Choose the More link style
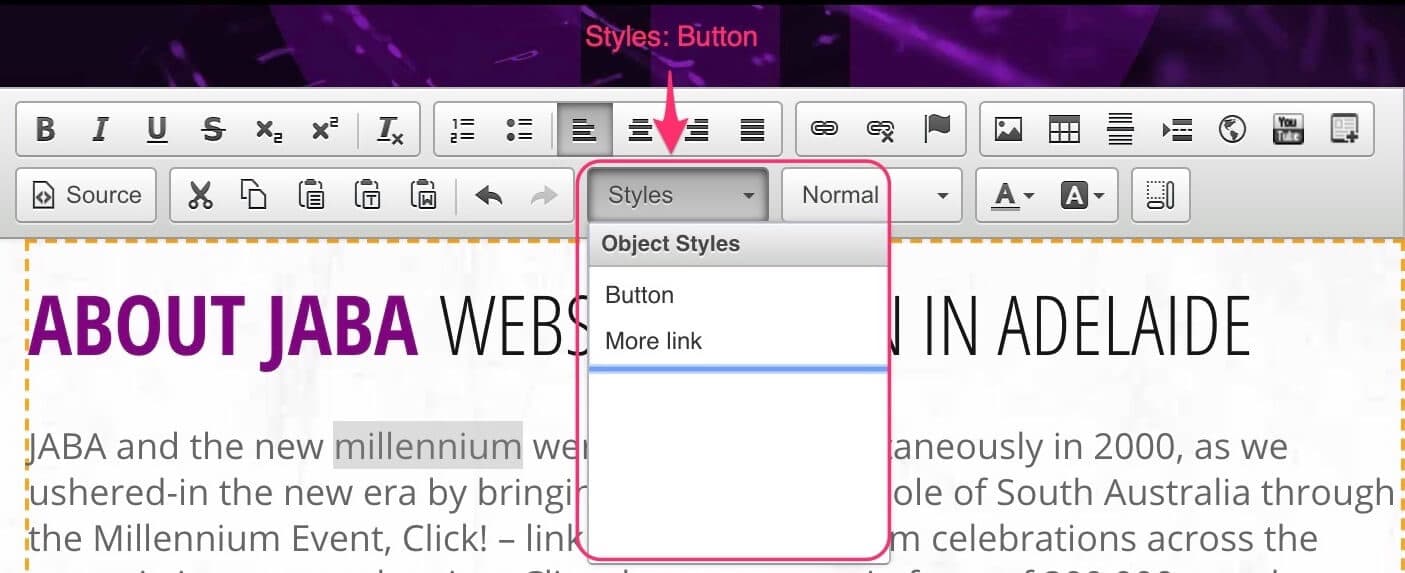Screen dimensions: 1405x573 (738, 341)
